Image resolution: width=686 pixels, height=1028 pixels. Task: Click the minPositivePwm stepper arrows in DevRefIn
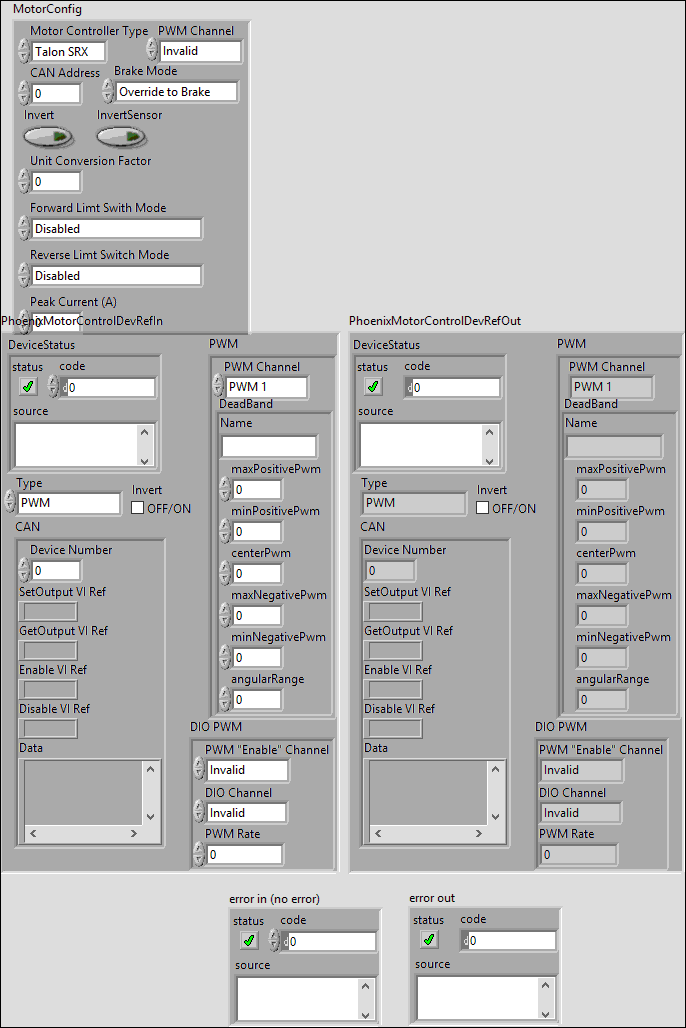pyautogui.click(x=225, y=531)
